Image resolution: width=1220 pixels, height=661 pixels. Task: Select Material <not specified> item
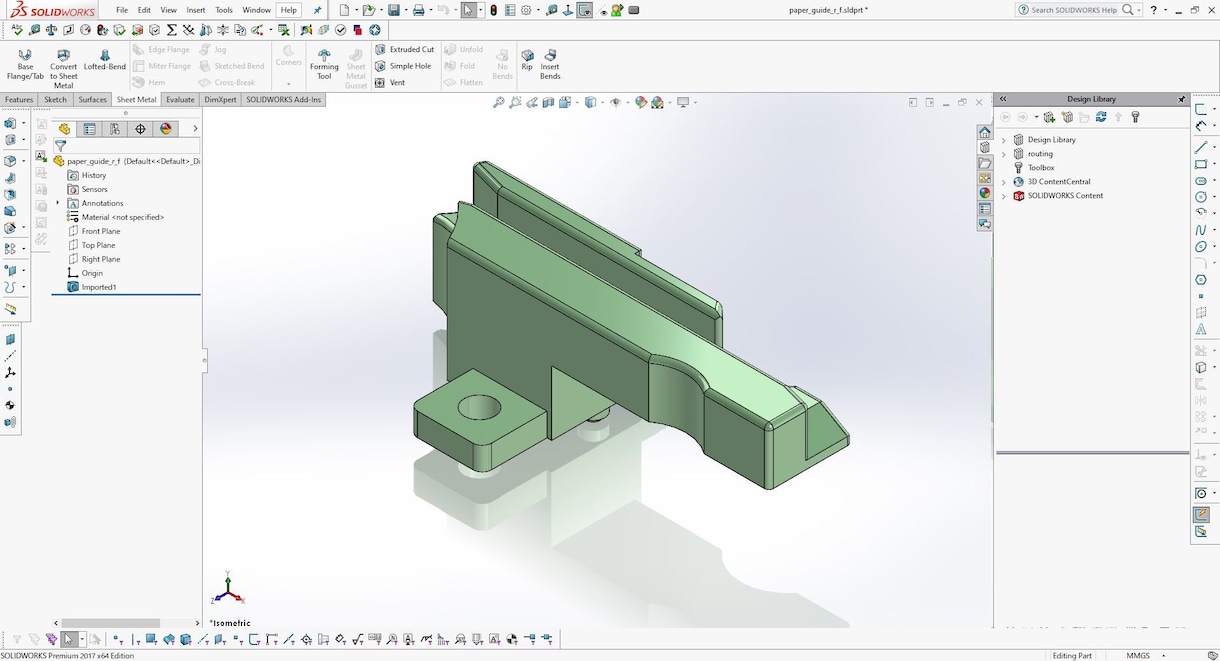coord(115,217)
